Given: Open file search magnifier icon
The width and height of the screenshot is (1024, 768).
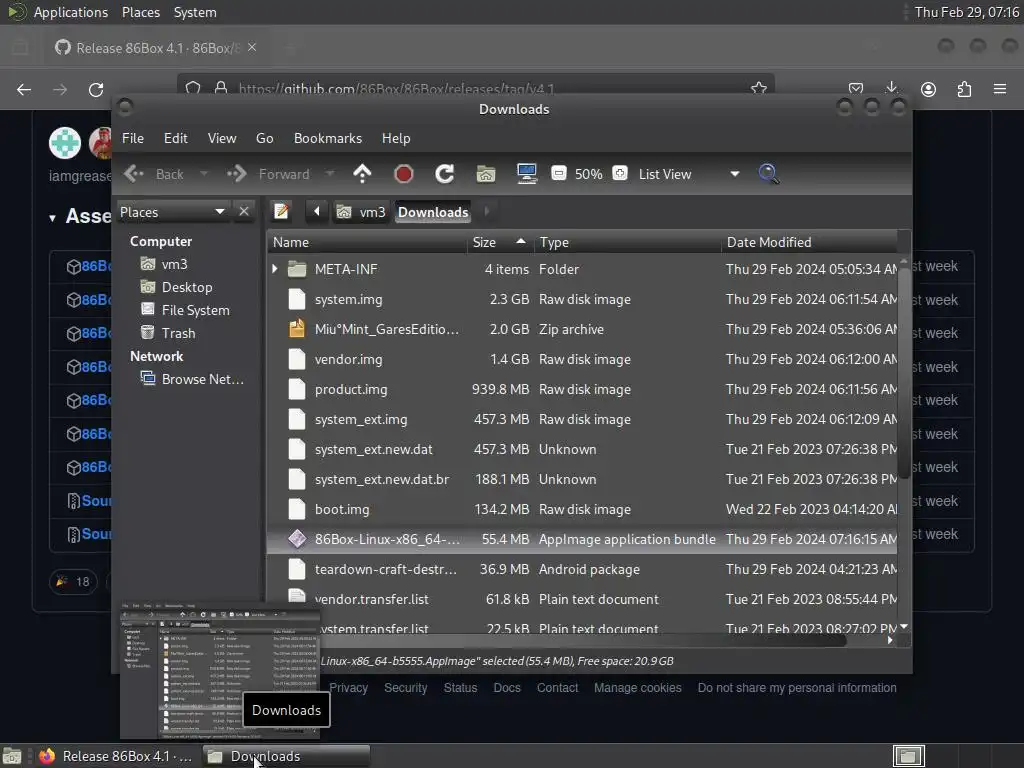Looking at the screenshot, I should point(769,174).
